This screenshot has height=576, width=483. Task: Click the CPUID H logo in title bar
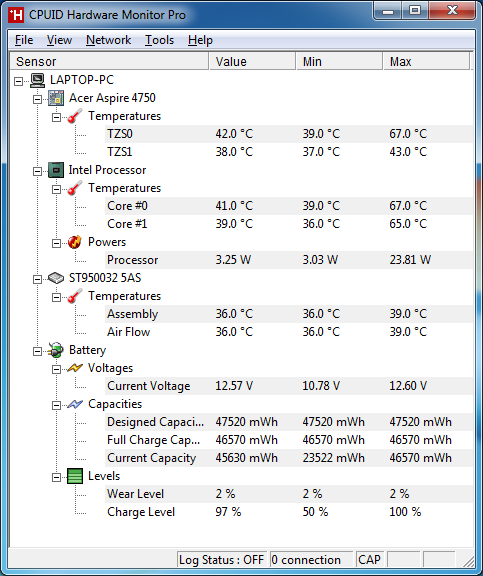coord(16,15)
